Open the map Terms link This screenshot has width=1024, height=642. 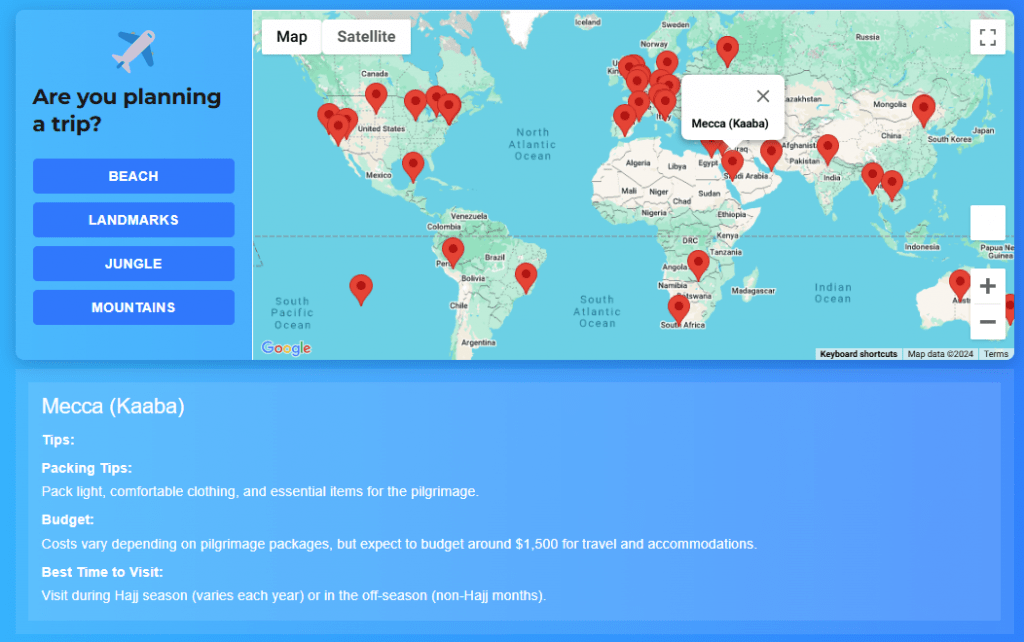[x=996, y=354]
